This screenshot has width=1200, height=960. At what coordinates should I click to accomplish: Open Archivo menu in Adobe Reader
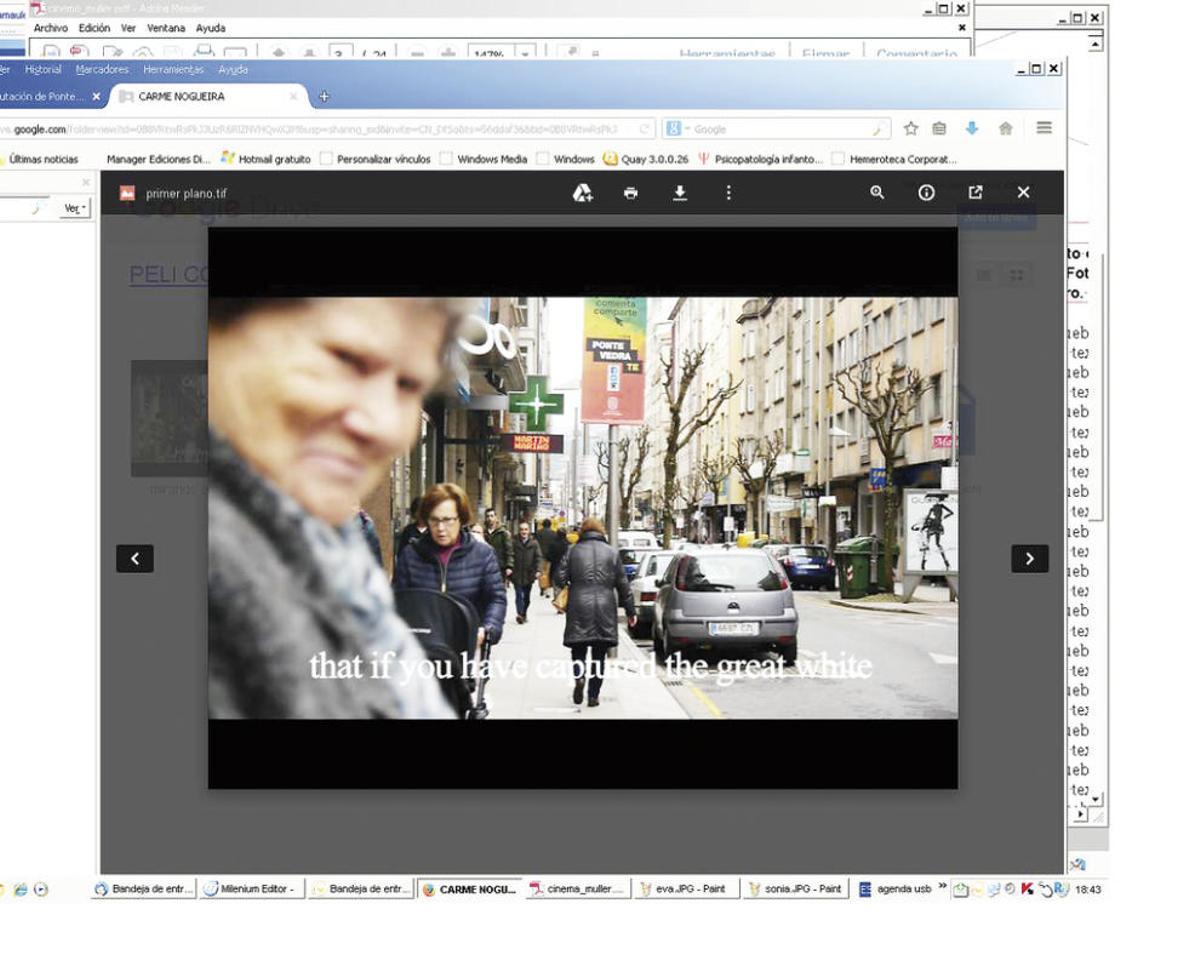[x=51, y=28]
